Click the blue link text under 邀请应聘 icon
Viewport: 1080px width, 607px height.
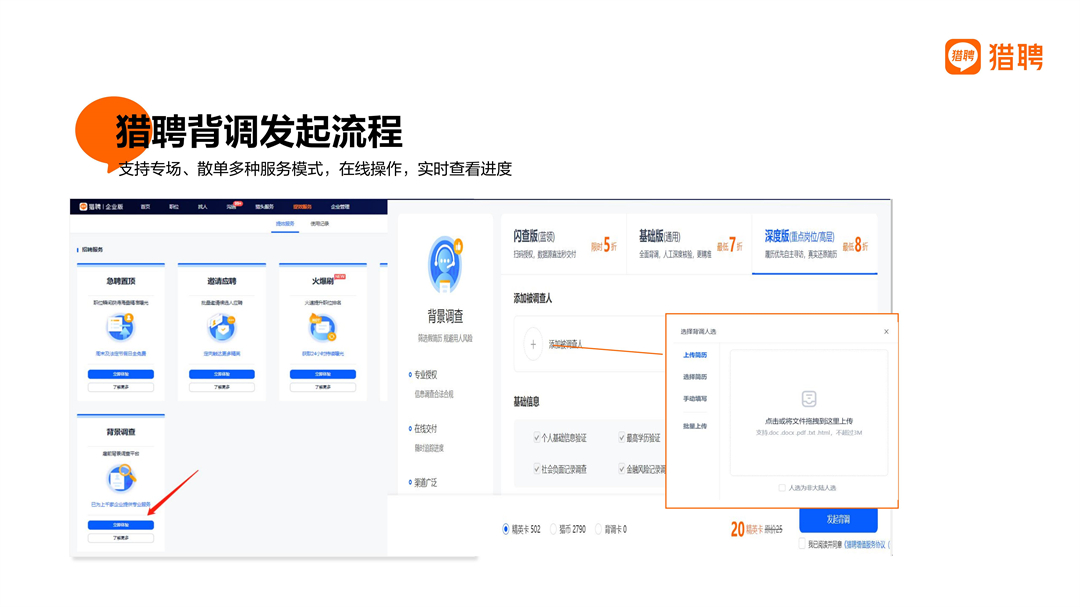pos(222,353)
